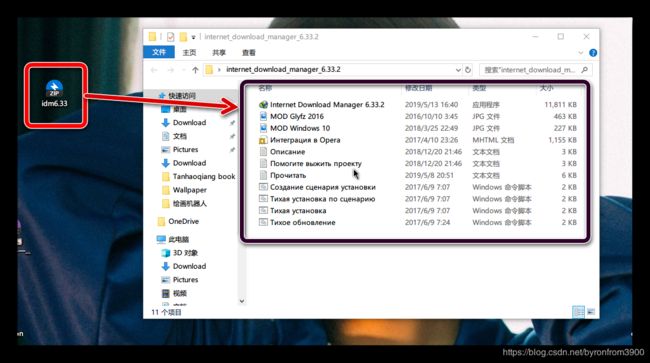Select the MOD Glyfz 2016 file
The width and height of the screenshot is (650, 363).
(x=297, y=116)
